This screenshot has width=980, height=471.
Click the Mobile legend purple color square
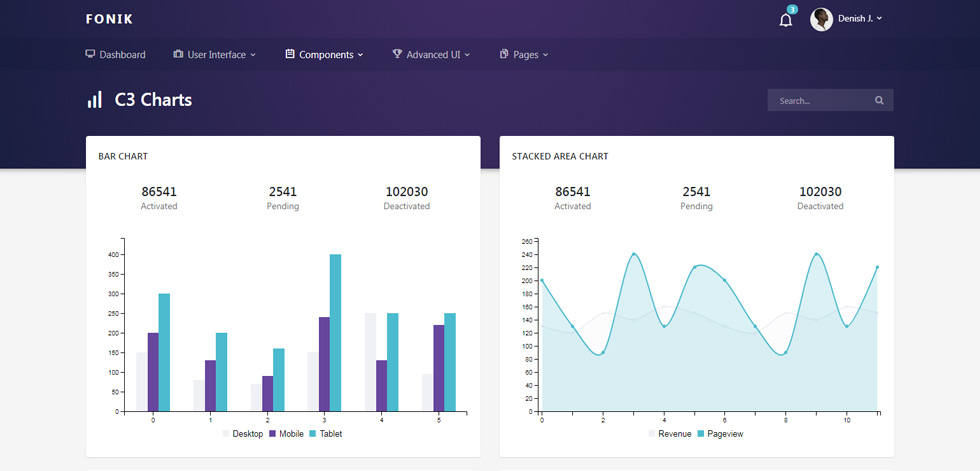coord(273,434)
